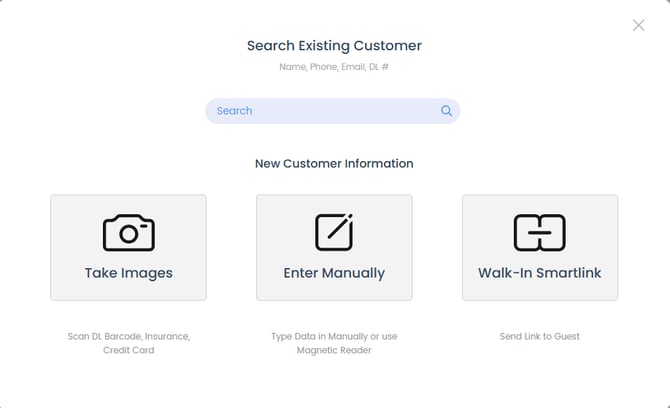Close the customer search dialog
The height and width of the screenshot is (408, 670).
638,25
